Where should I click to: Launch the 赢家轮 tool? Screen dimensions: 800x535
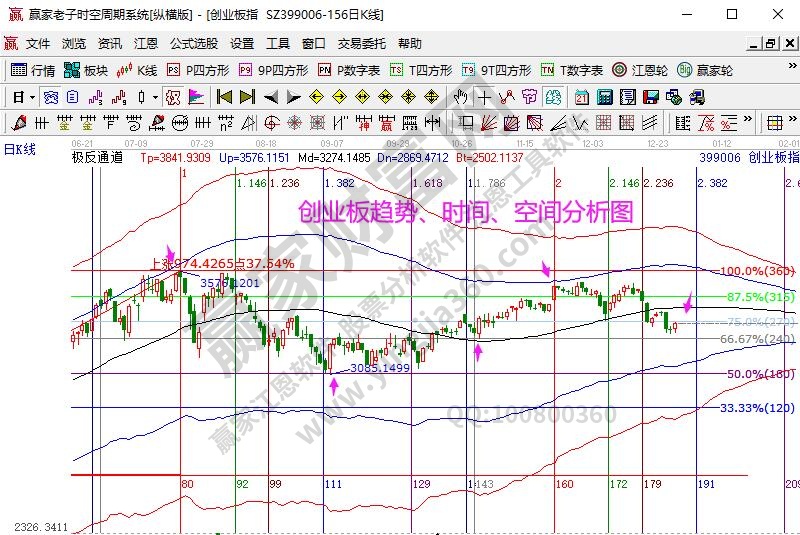pyautogui.click(x=705, y=70)
